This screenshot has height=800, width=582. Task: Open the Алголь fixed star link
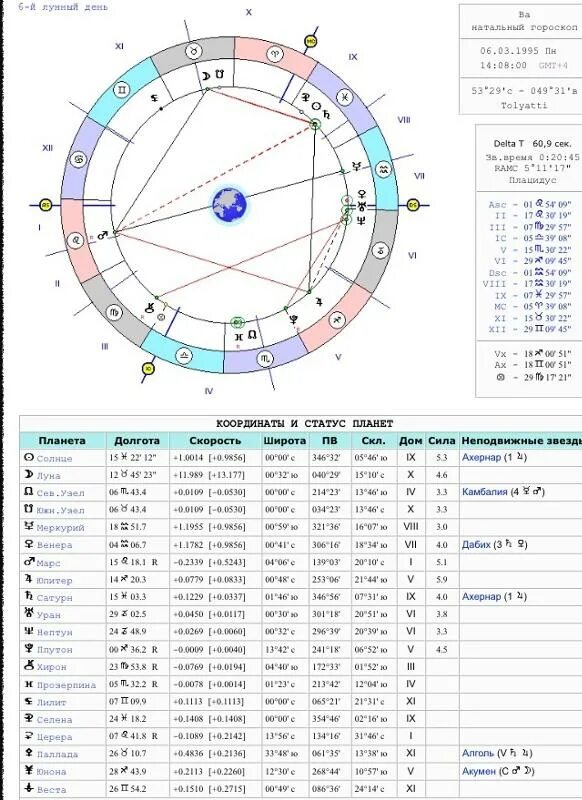pos(478,753)
